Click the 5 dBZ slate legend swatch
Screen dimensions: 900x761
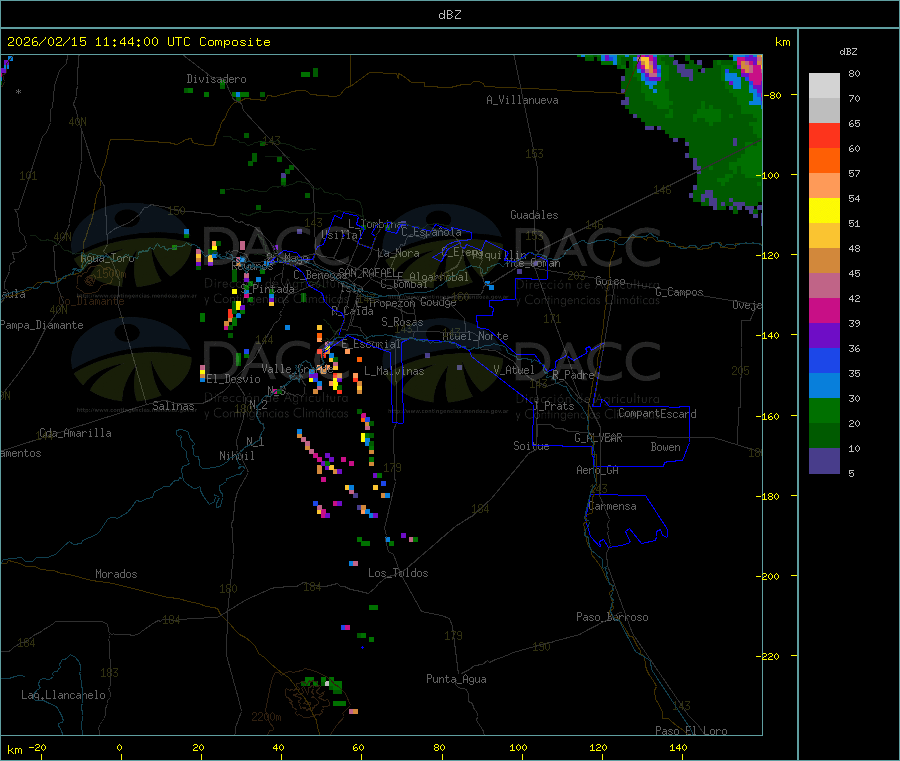pyautogui.click(x=824, y=461)
